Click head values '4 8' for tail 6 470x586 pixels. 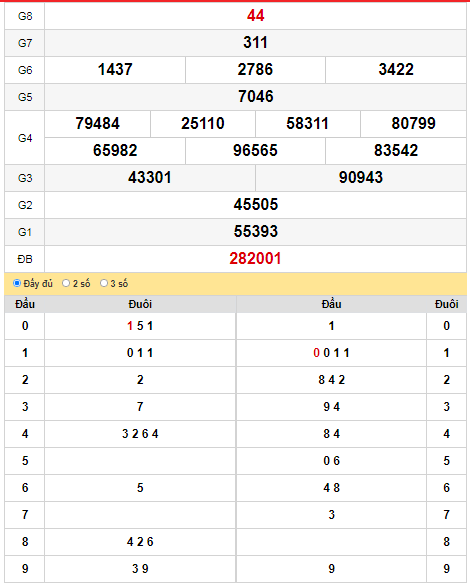click(x=331, y=488)
